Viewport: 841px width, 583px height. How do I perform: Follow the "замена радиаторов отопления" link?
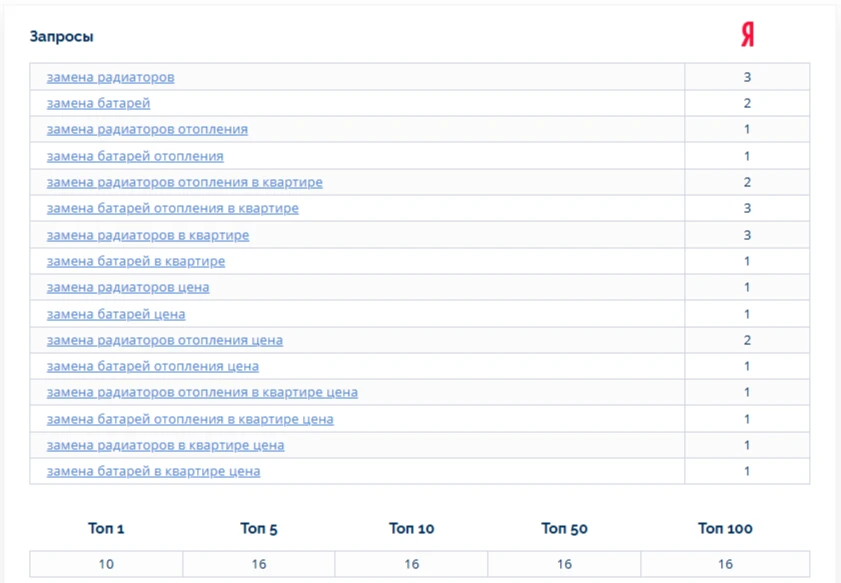(147, 129)
